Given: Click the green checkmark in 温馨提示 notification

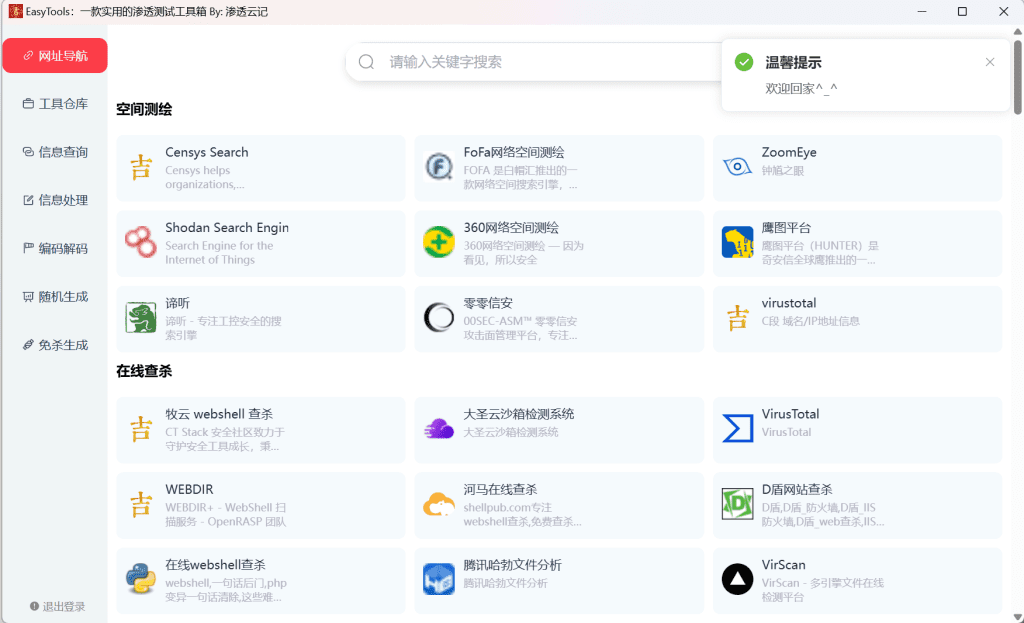Looking at the screenshot, I should coord(744,62).
